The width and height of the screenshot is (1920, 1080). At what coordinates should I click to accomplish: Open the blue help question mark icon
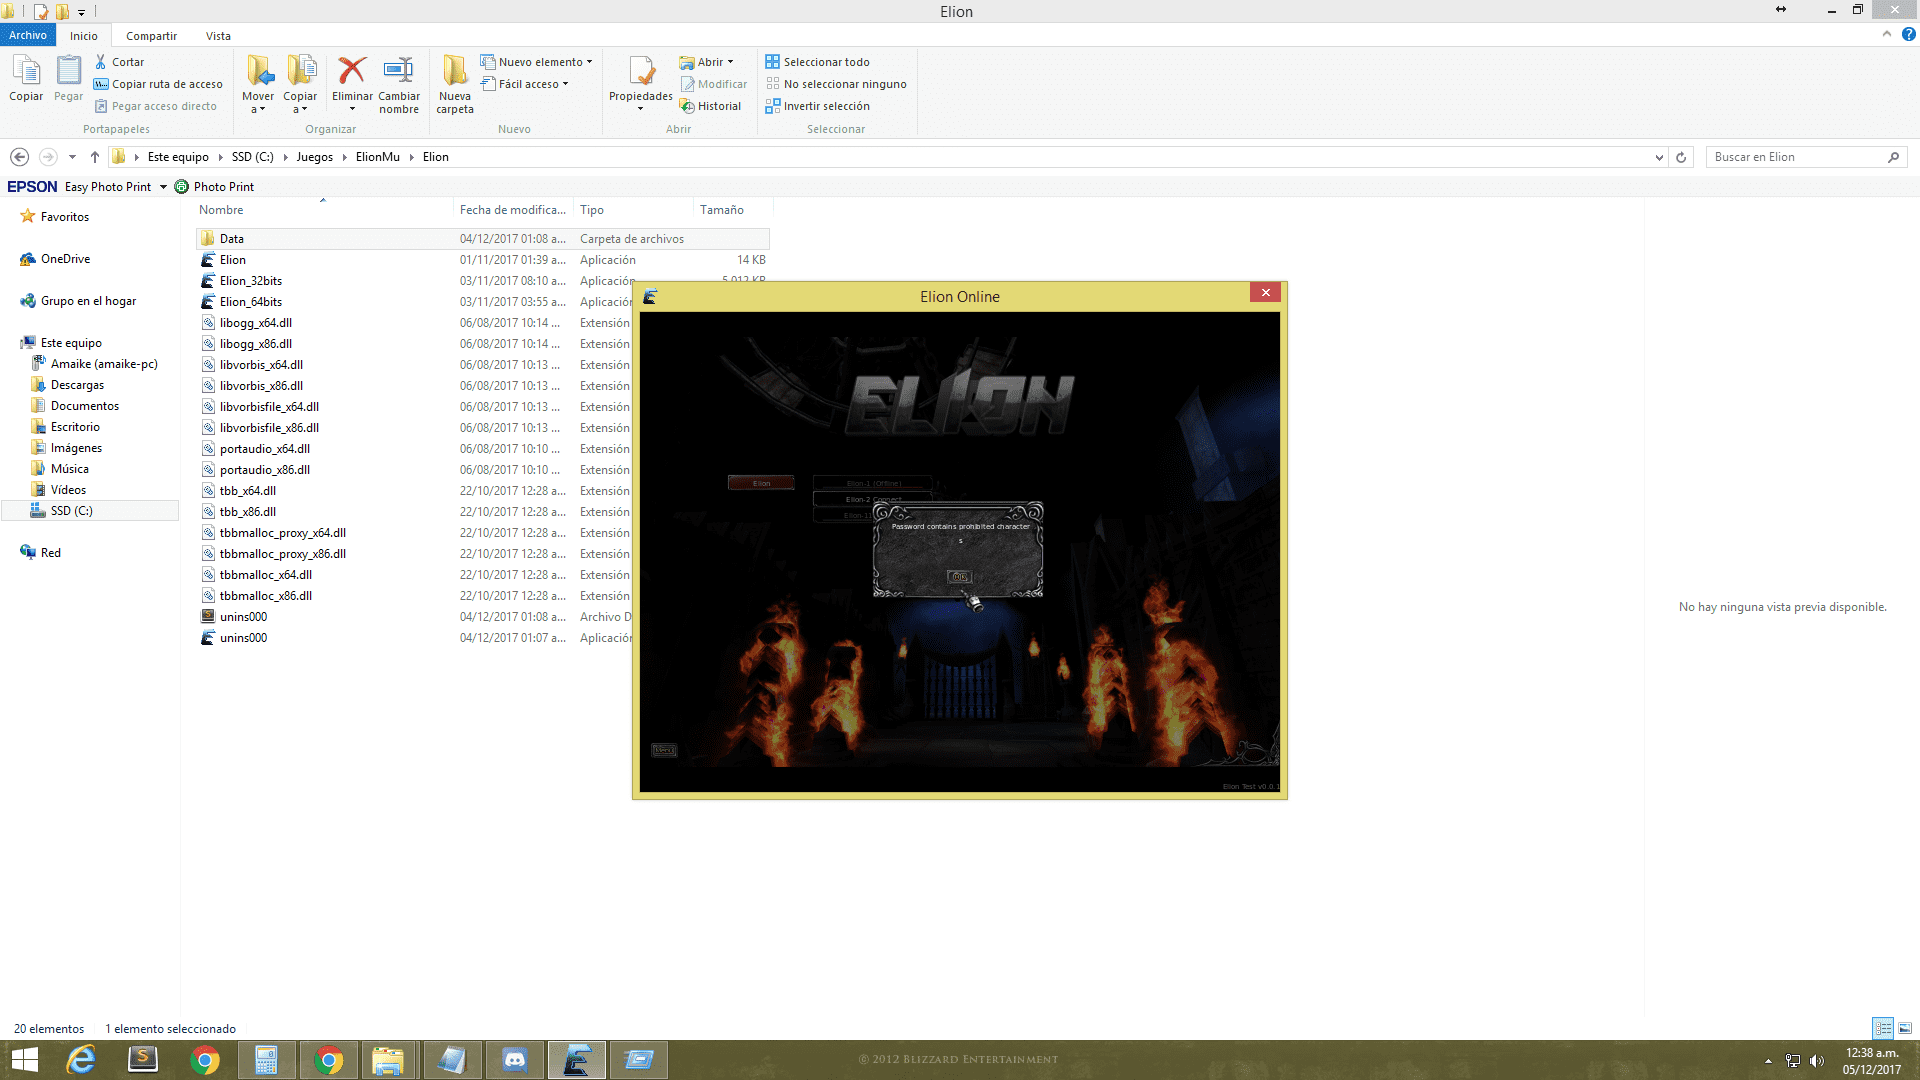point(1908,34)
